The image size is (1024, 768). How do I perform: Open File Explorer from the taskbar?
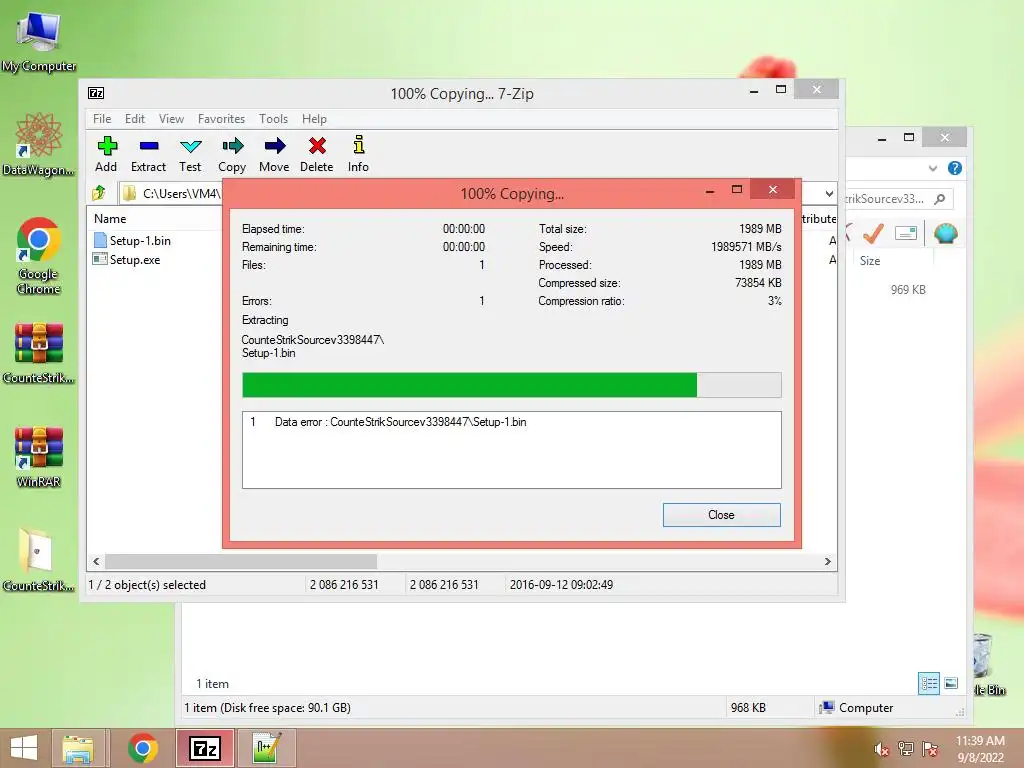click(x=78, y=748)
